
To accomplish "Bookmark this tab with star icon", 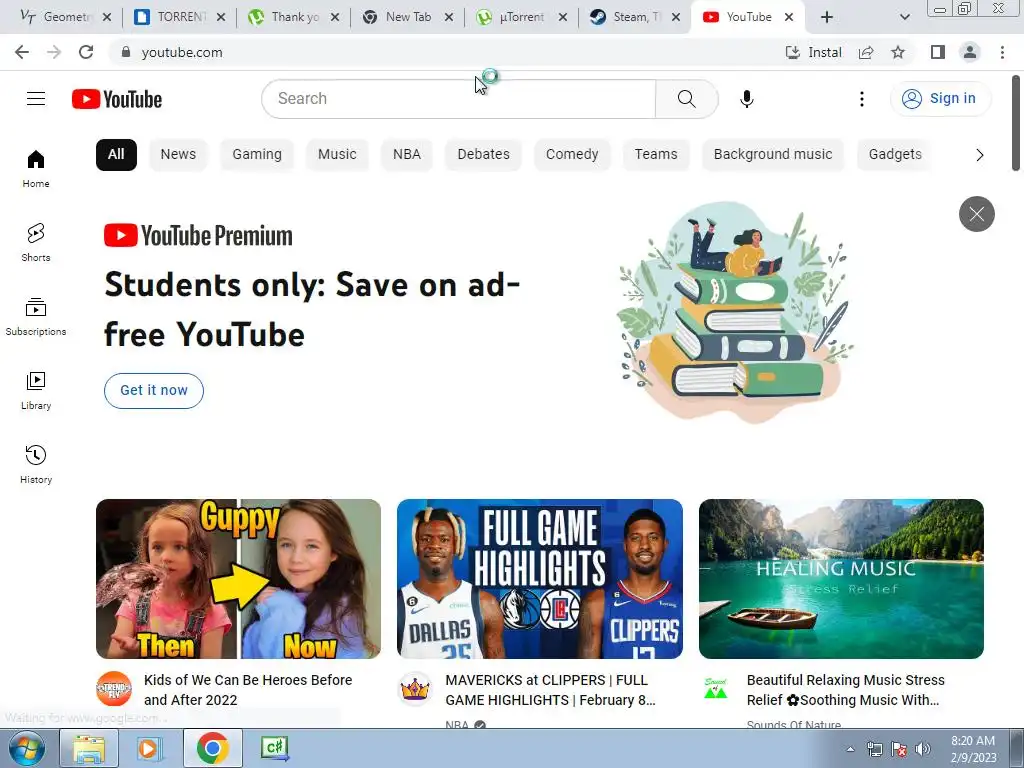I will [898, 52].
